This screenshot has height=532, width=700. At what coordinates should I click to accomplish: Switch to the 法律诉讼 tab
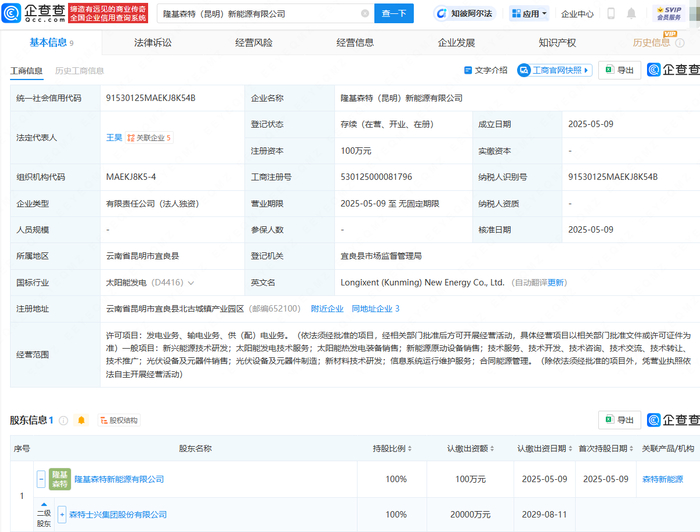click(153, 43)
